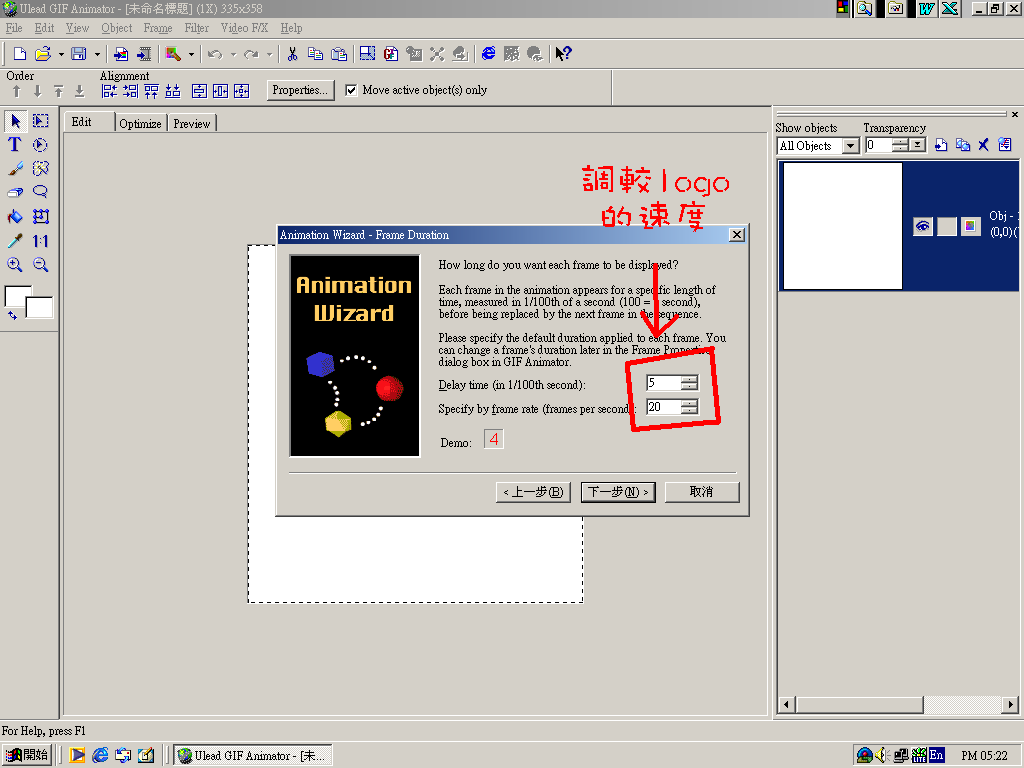Toggle the empty lock box beside eye
This screenshot has height=768, width=1024.
coord(946,226)
